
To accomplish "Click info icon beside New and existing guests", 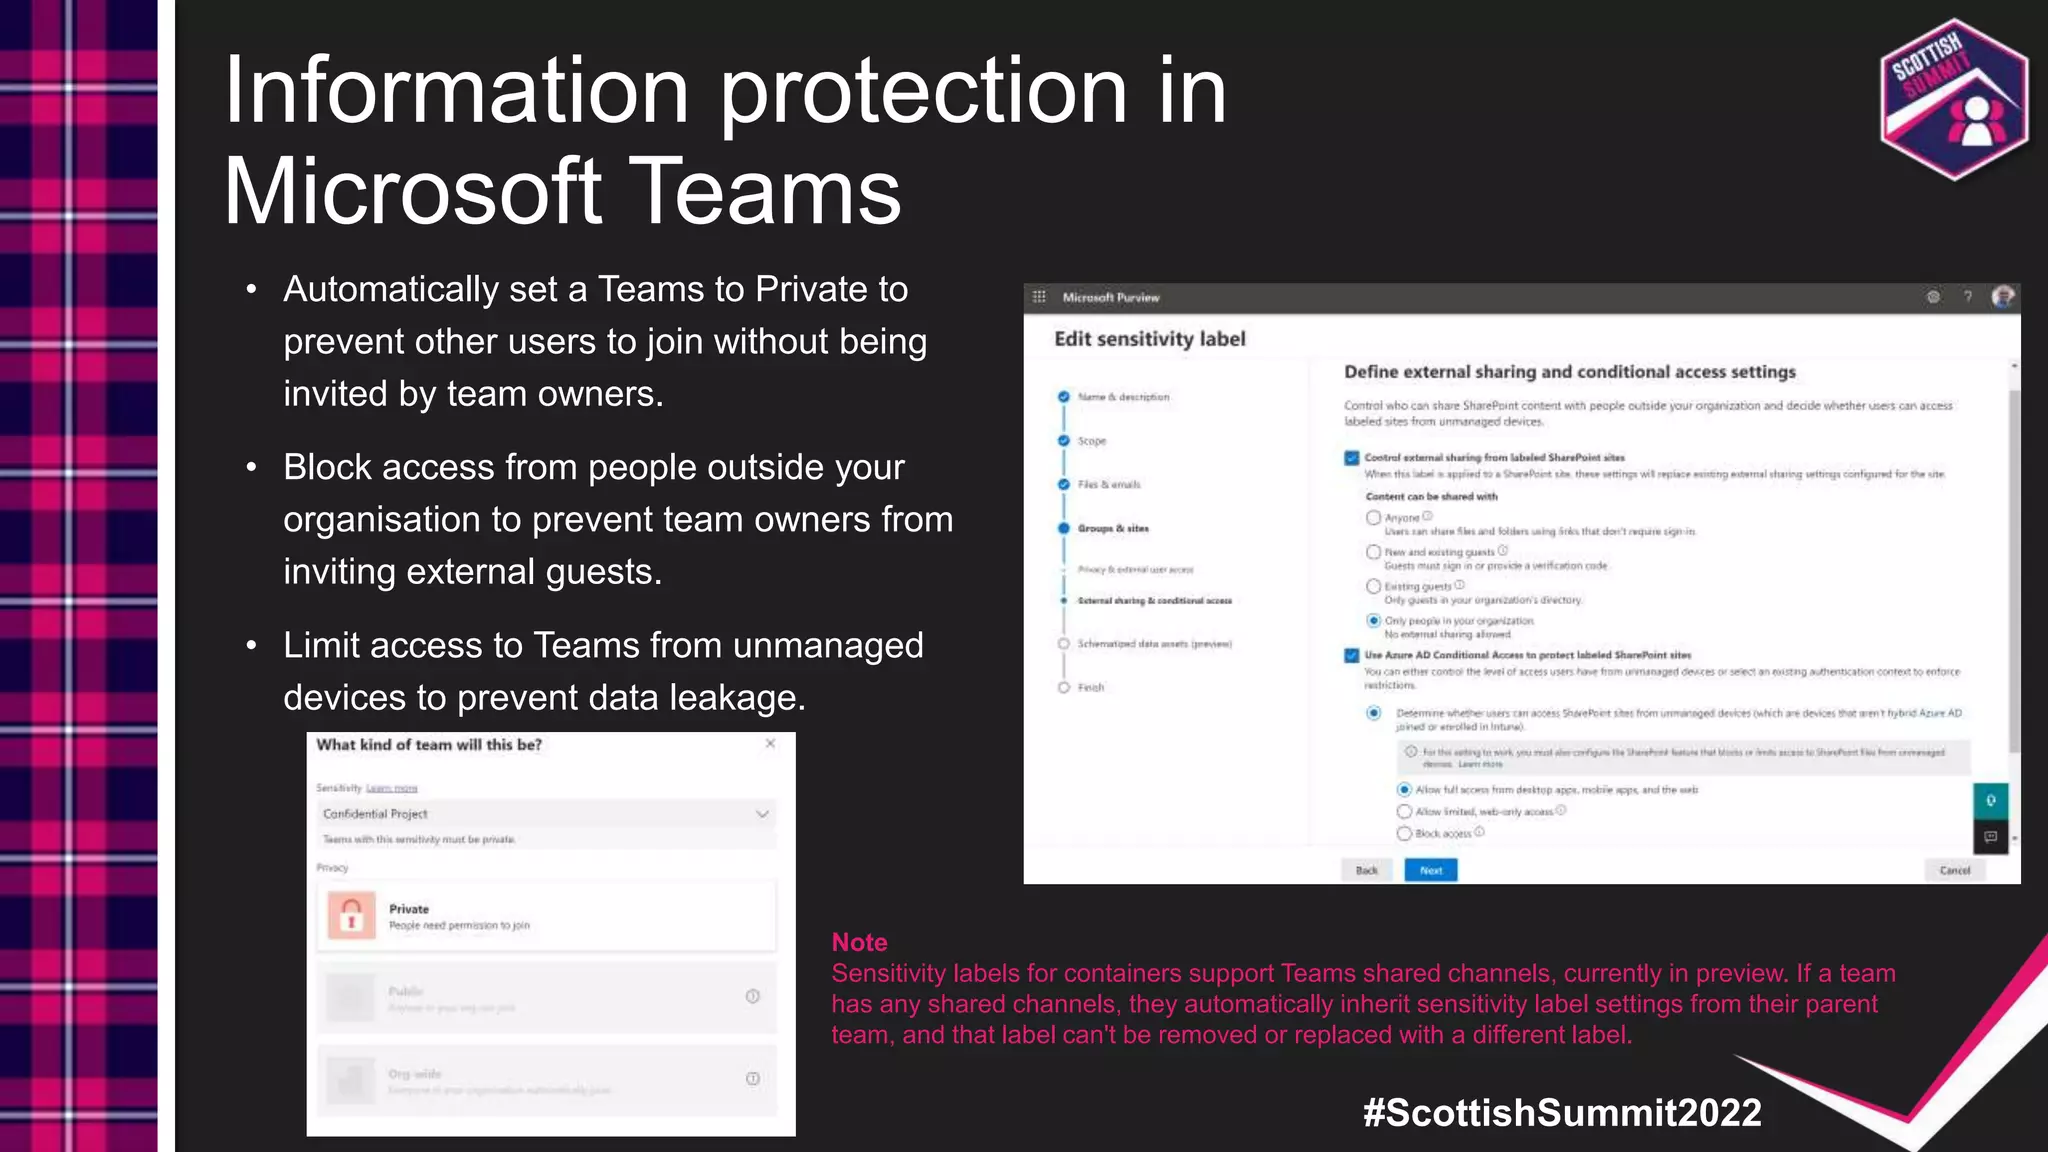I will tap(1502, 550).
